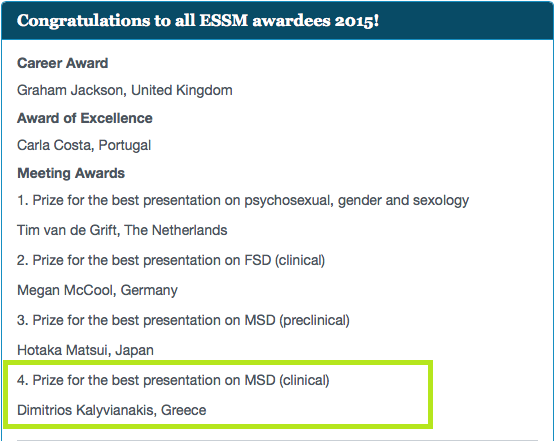The image size is (556, 441).
Task: Click Megan McCool, Germany entry
Action: [x=97, y=290]
